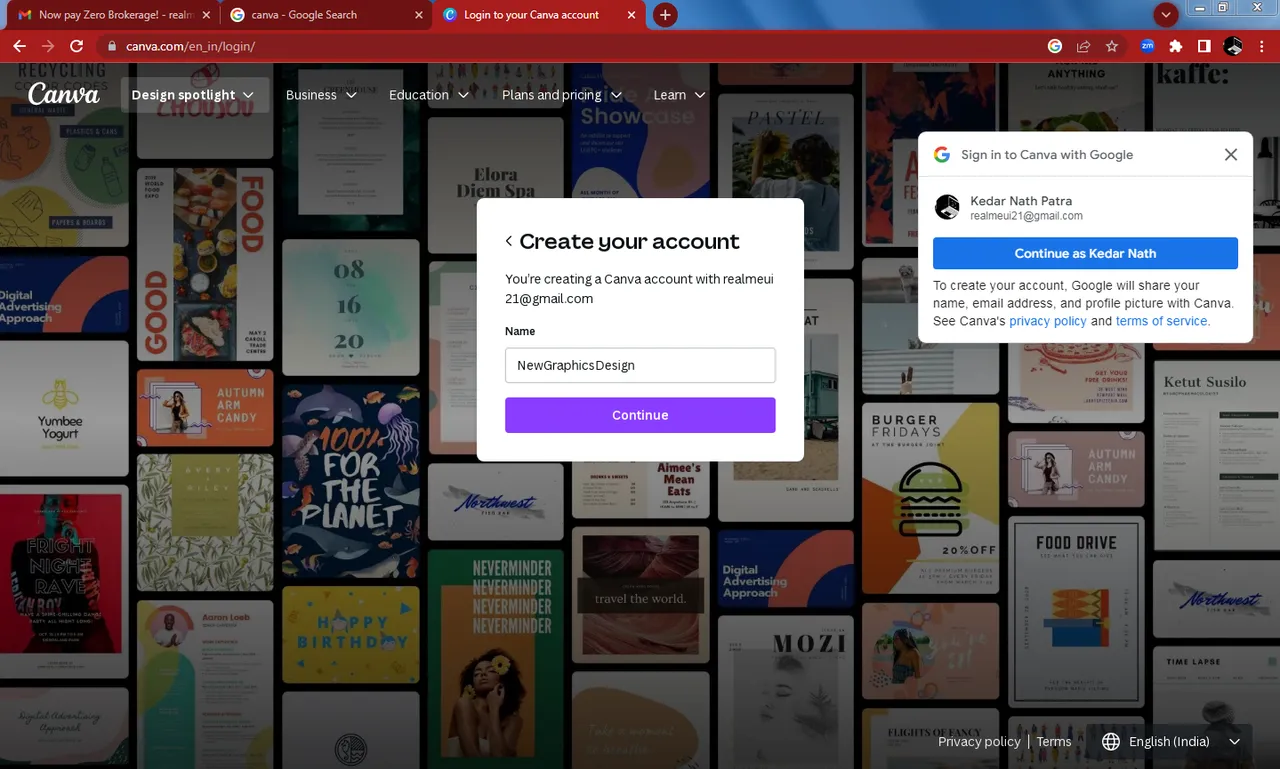This screenshot has height=769, width=1280.
Task: Click the Name input field
Action: point(640,365)
